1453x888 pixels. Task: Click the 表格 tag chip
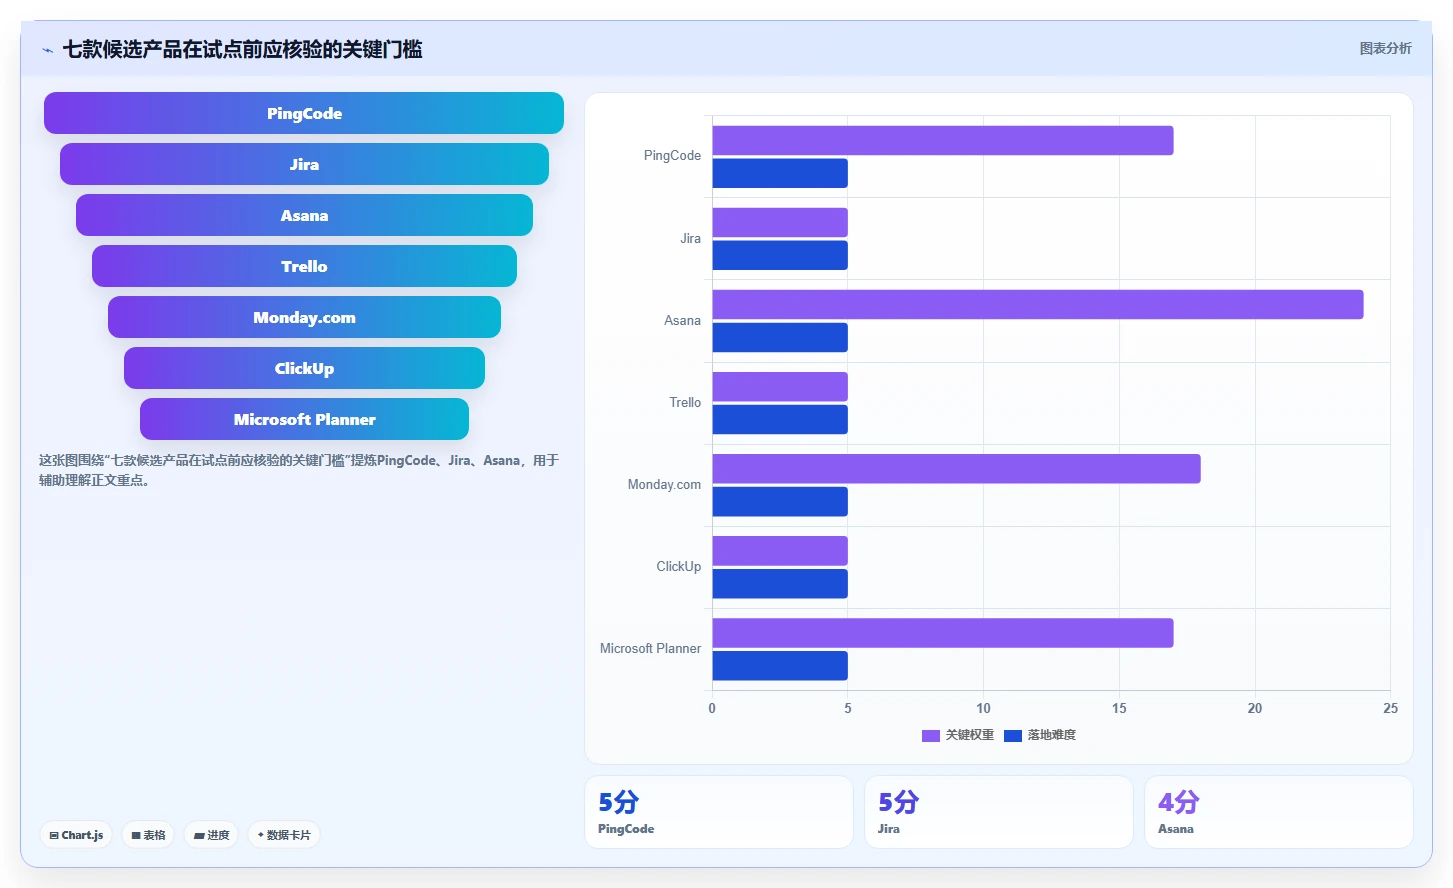click(x=148, y=835)
